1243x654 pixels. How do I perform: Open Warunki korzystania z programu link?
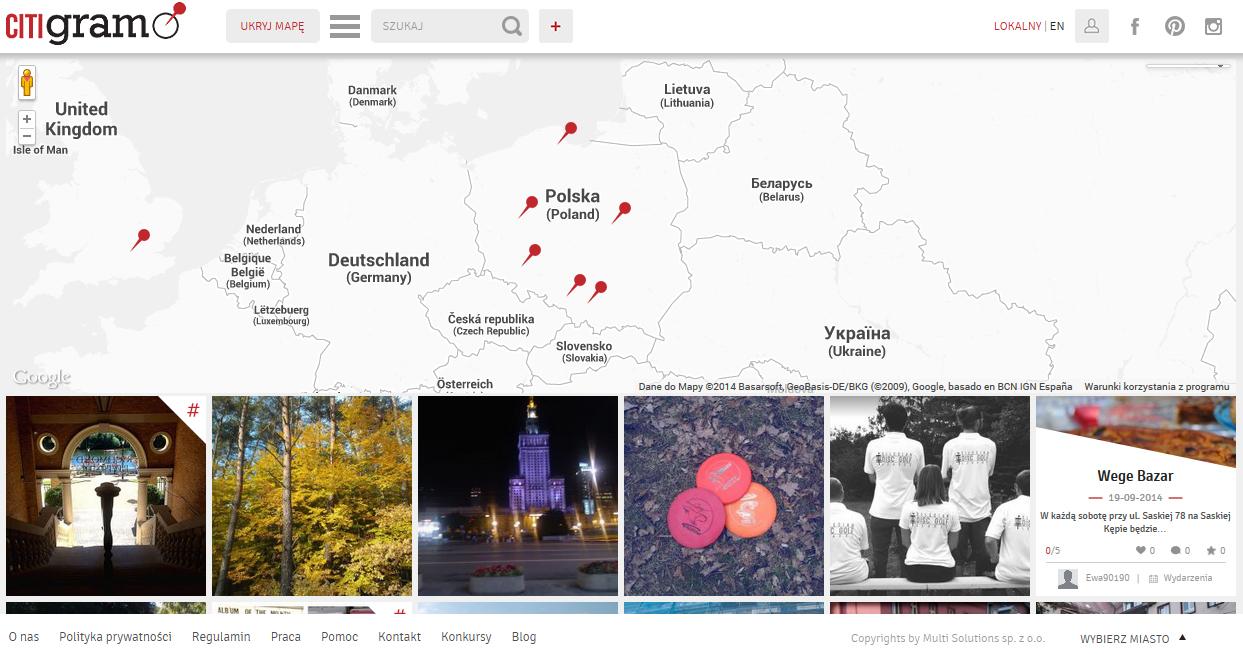coord(1156,386)
